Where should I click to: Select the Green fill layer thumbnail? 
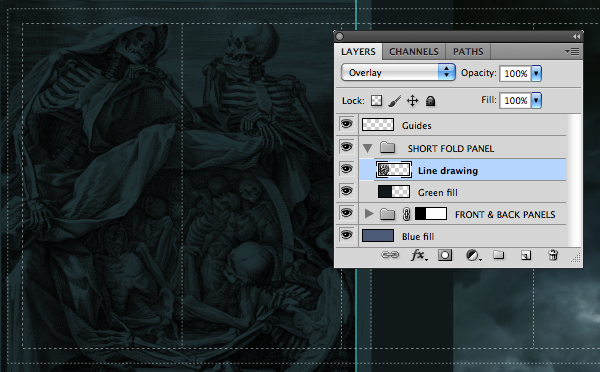tap(394, 191)
